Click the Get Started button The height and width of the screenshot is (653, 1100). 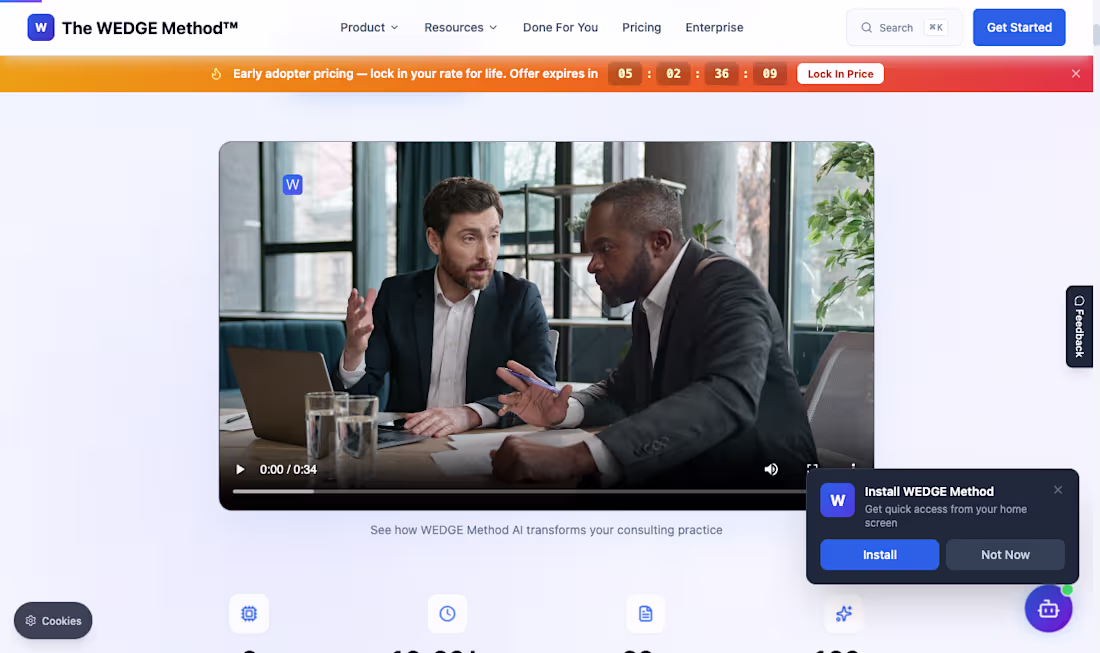coord(1019,27)
